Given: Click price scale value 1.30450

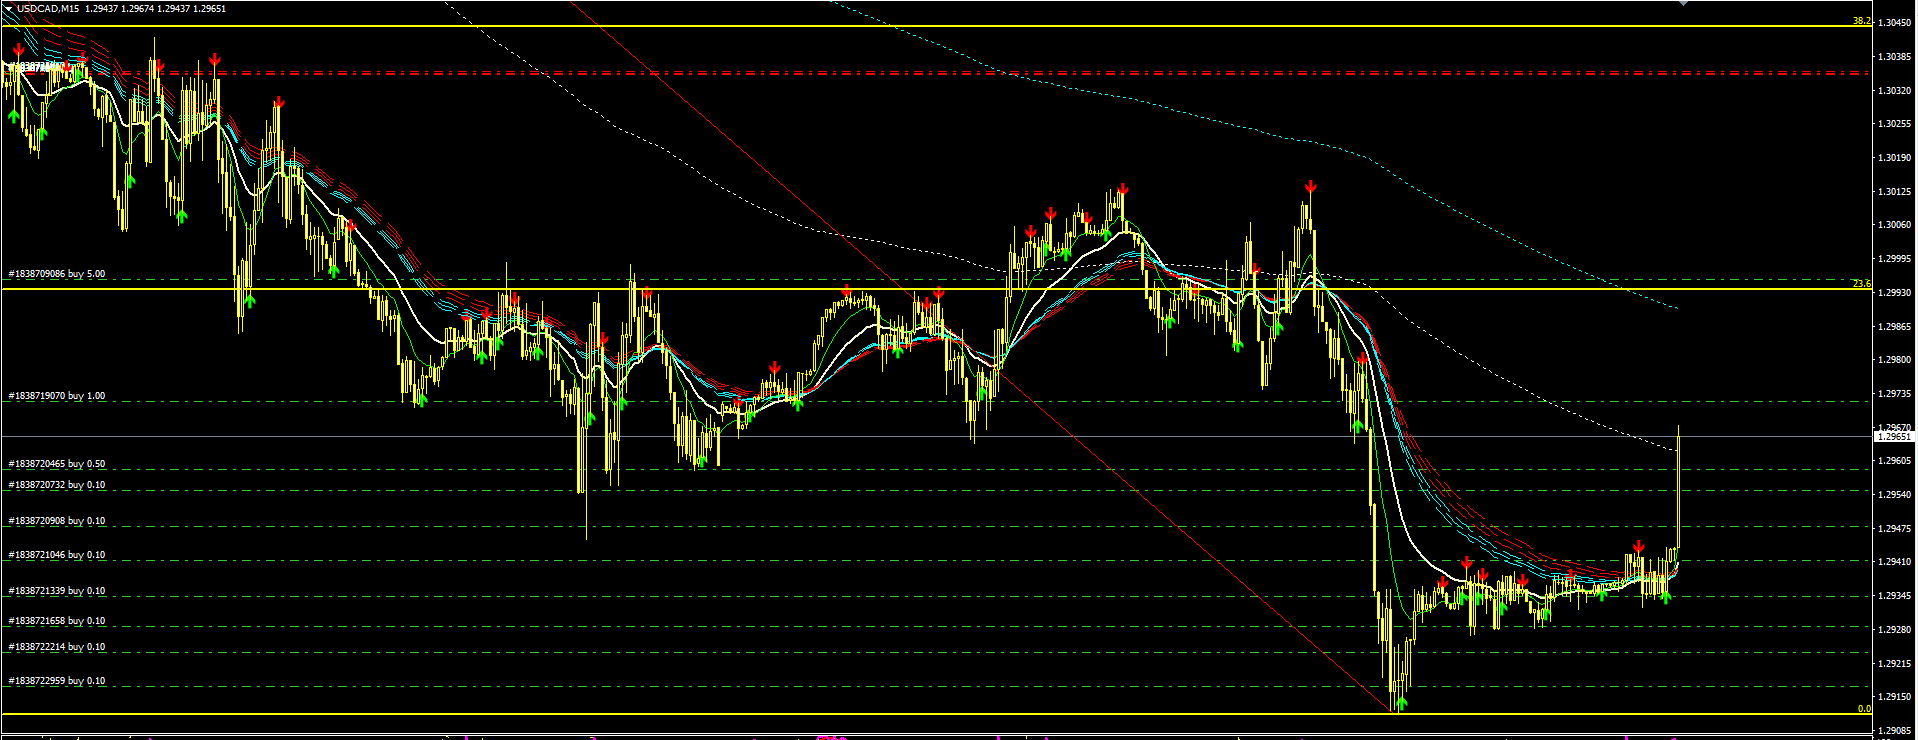Looking at the screenshot, I should [x=1896, y=23].
